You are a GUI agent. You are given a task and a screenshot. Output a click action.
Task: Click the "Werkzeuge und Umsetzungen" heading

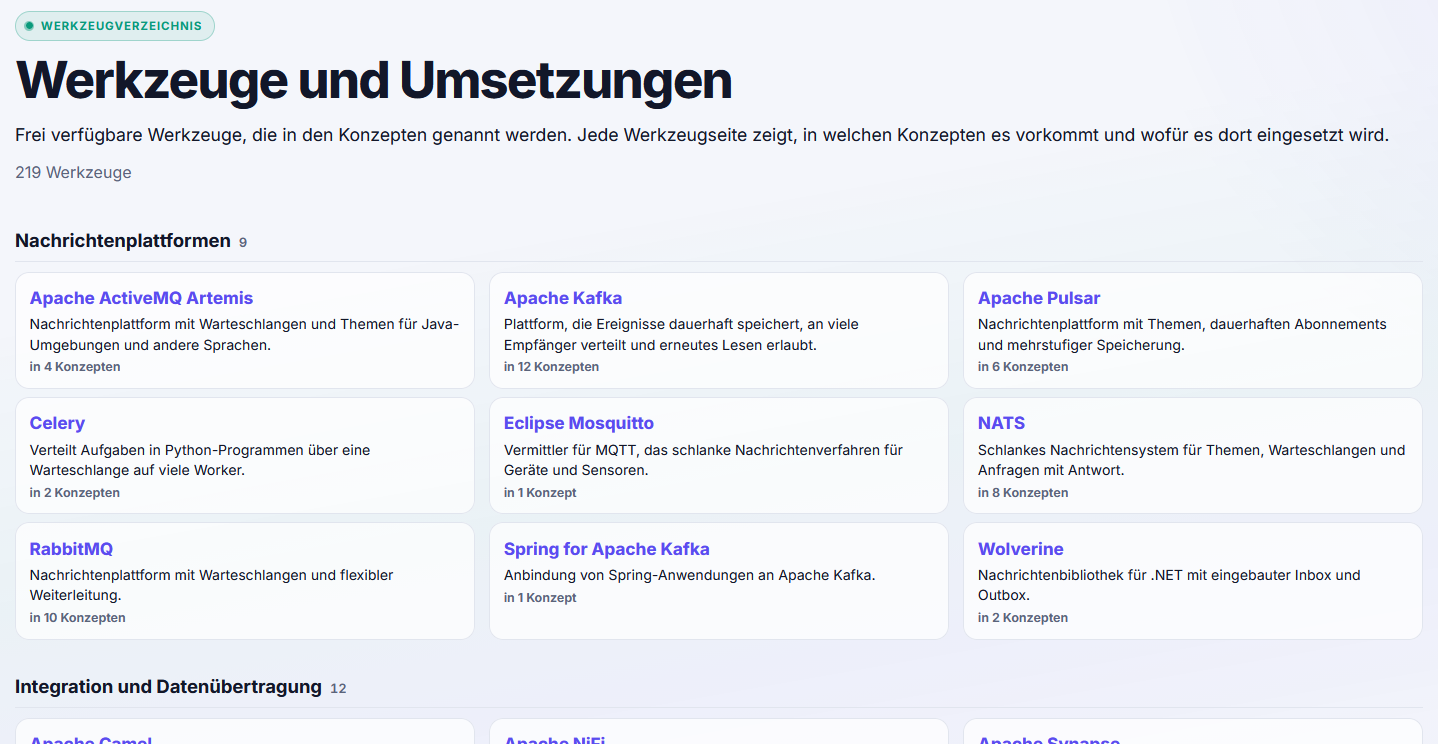[x=374, y=80]
